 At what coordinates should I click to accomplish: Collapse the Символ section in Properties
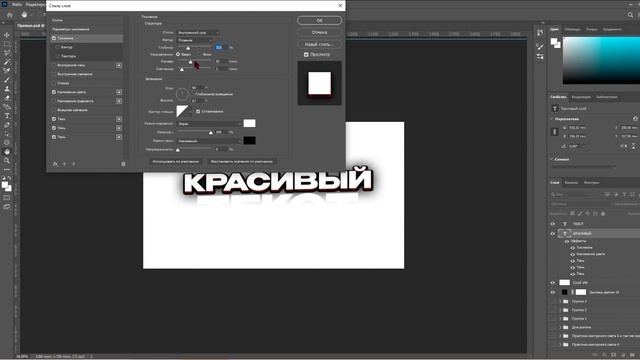pos(552,159)
